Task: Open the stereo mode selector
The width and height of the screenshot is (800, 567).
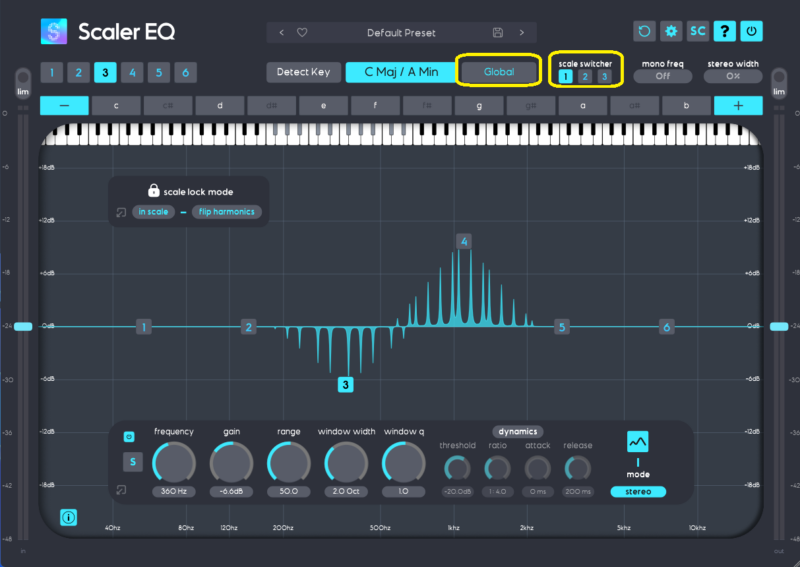Action: pos(638,491)
